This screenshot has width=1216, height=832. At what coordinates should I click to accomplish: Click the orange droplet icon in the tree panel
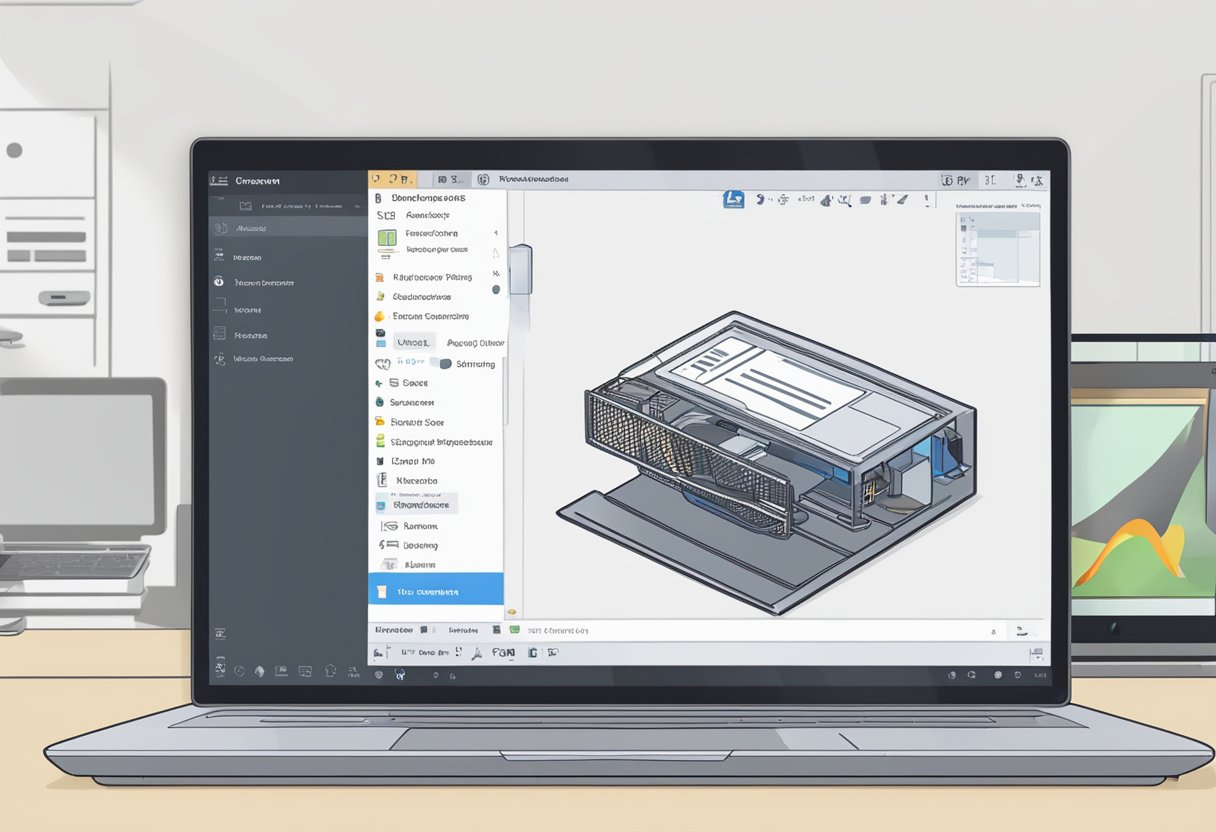click(x=380, y=316)
